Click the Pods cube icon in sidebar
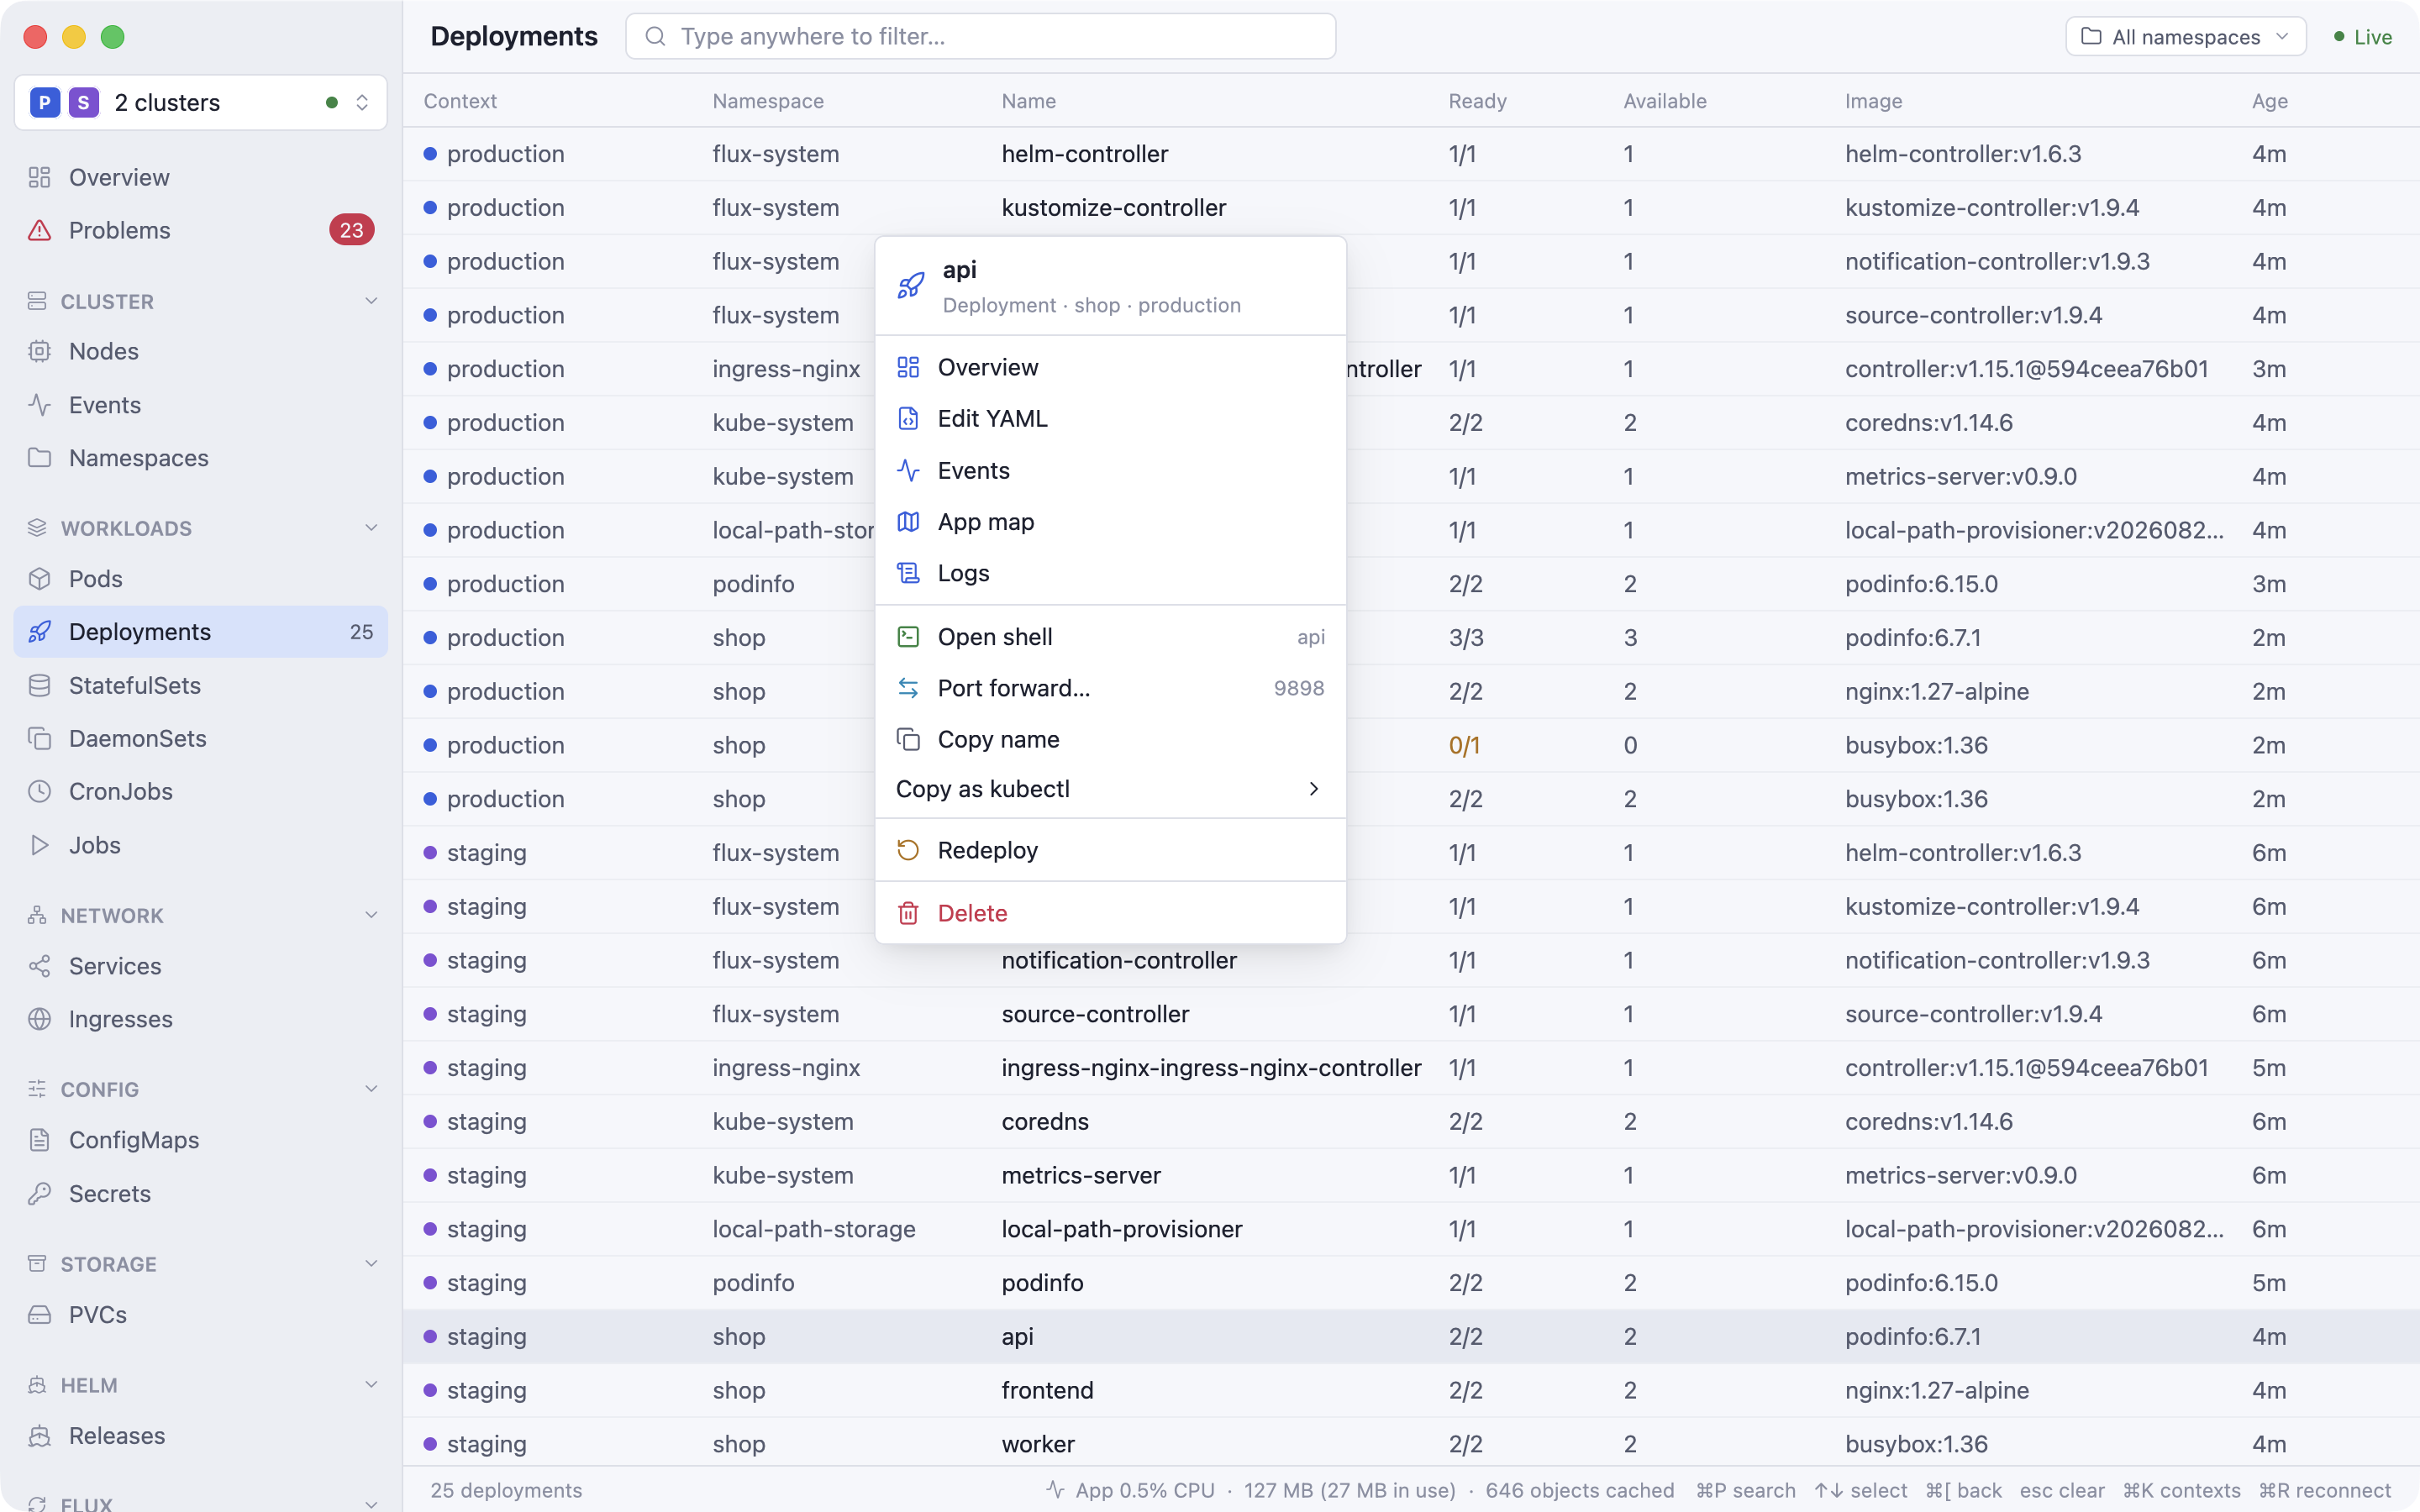Viewport: 2420px width, 1512px height. [39, 579]
